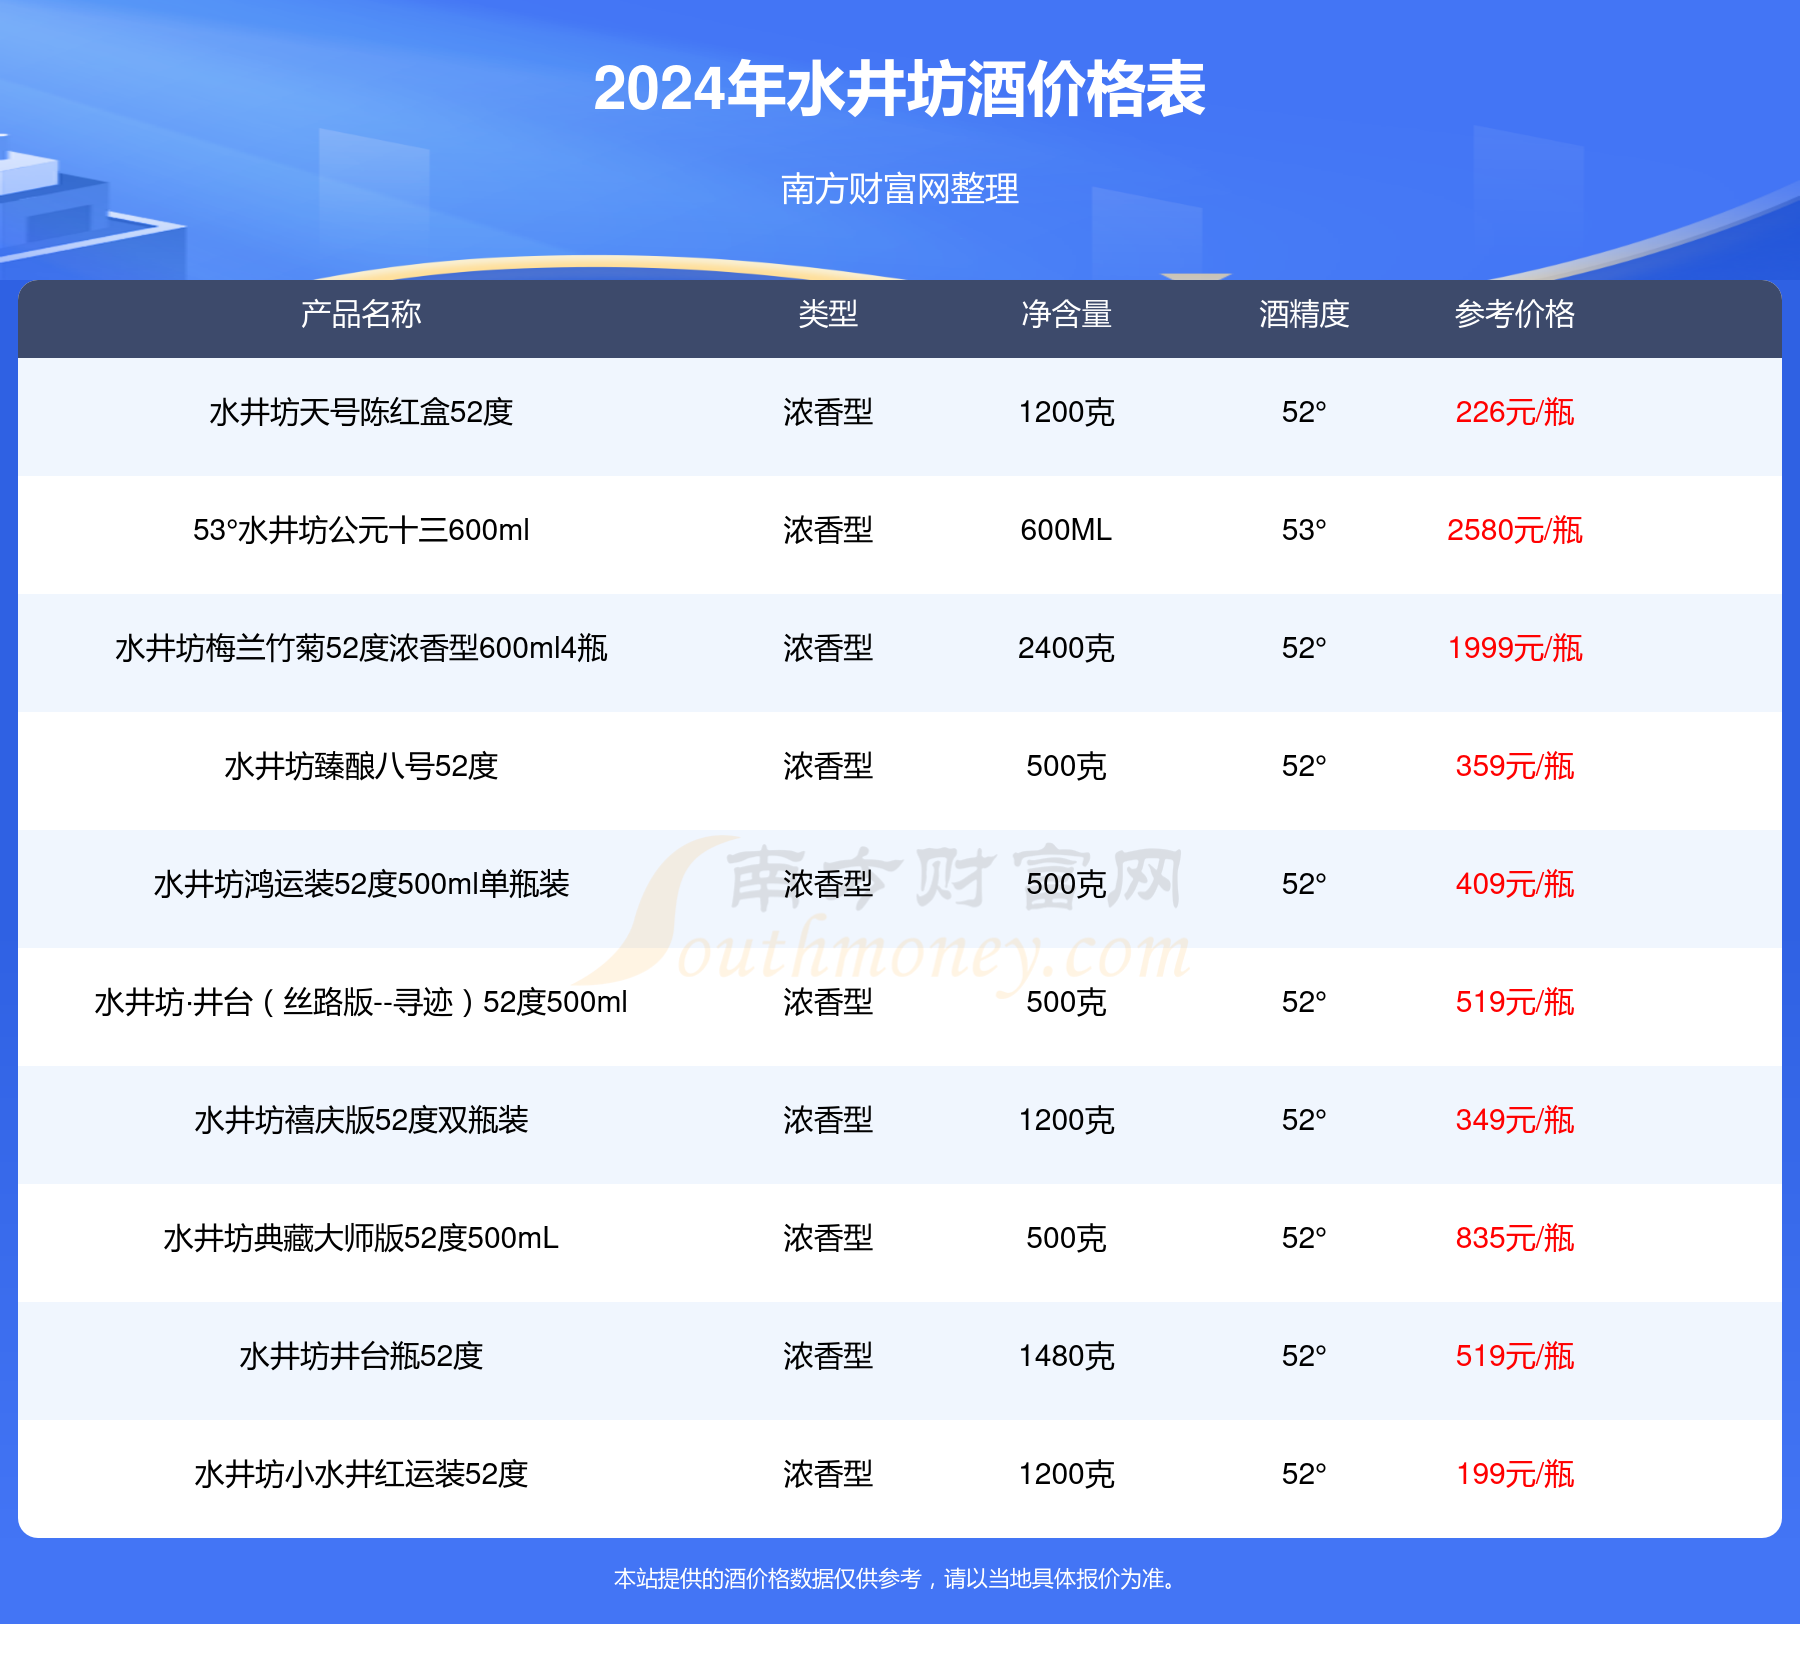Click the price 2580元/瓶
The height and width of the screenshot is (1670, 1800).
point(1515,530)
